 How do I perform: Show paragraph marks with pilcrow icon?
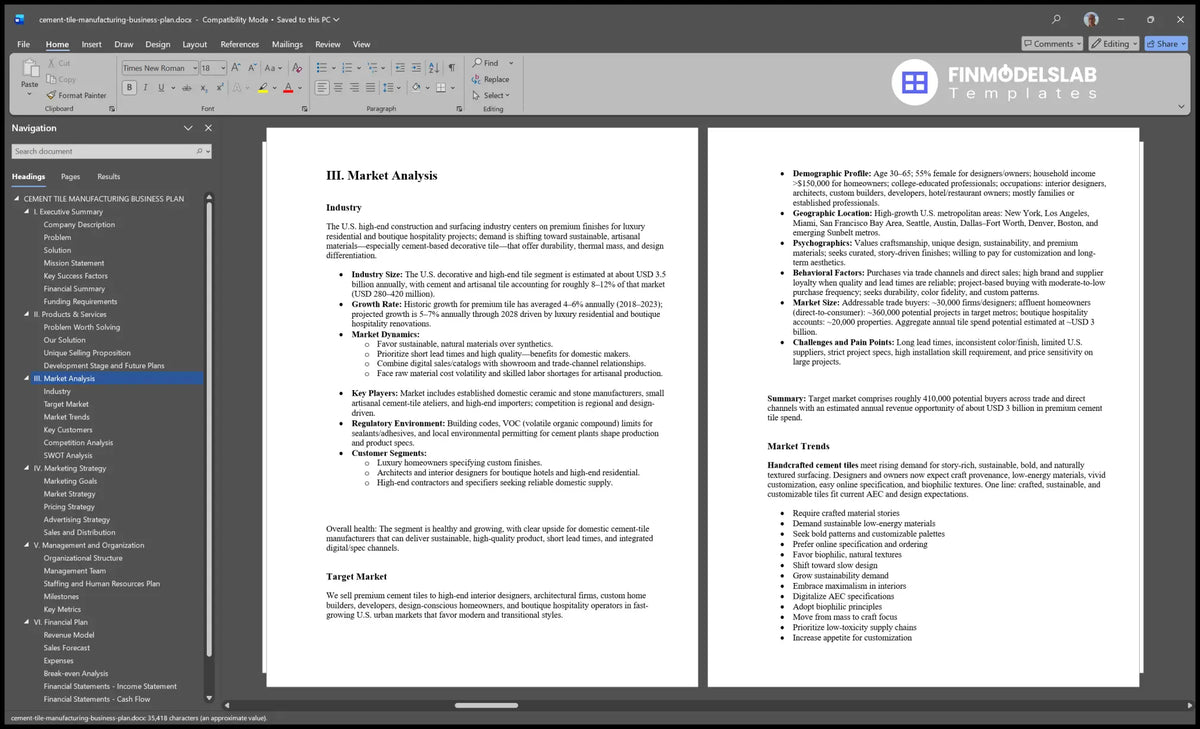pyautogui.click(x=451, y=67)
